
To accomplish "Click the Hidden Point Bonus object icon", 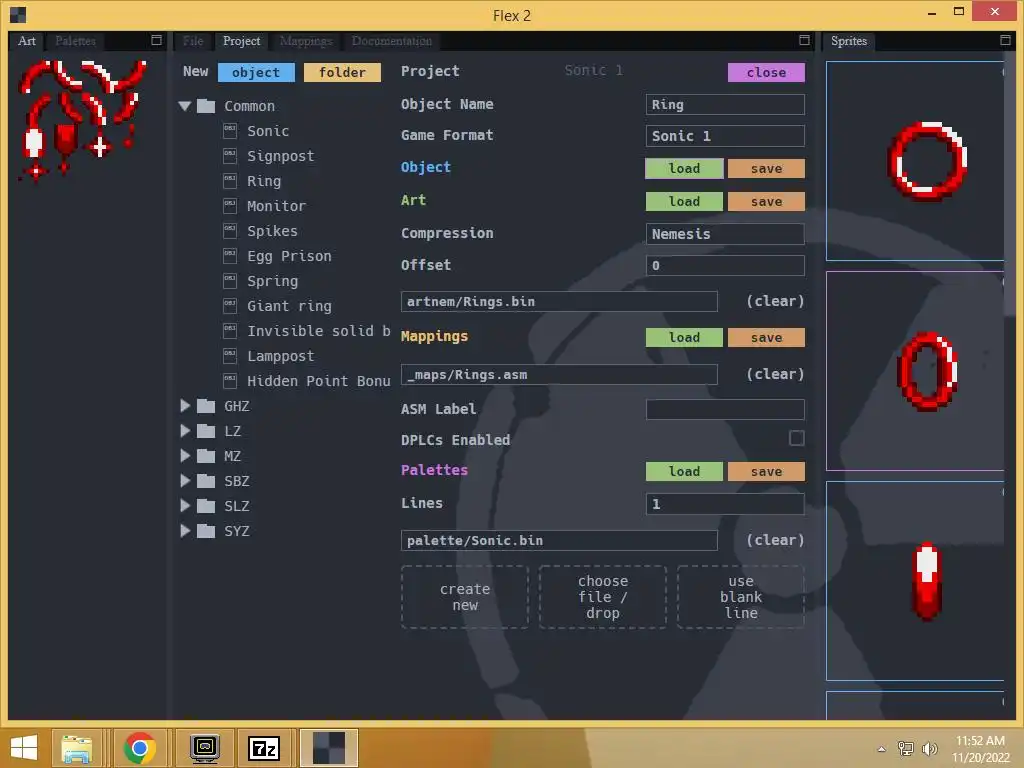I will pos(230,380).
